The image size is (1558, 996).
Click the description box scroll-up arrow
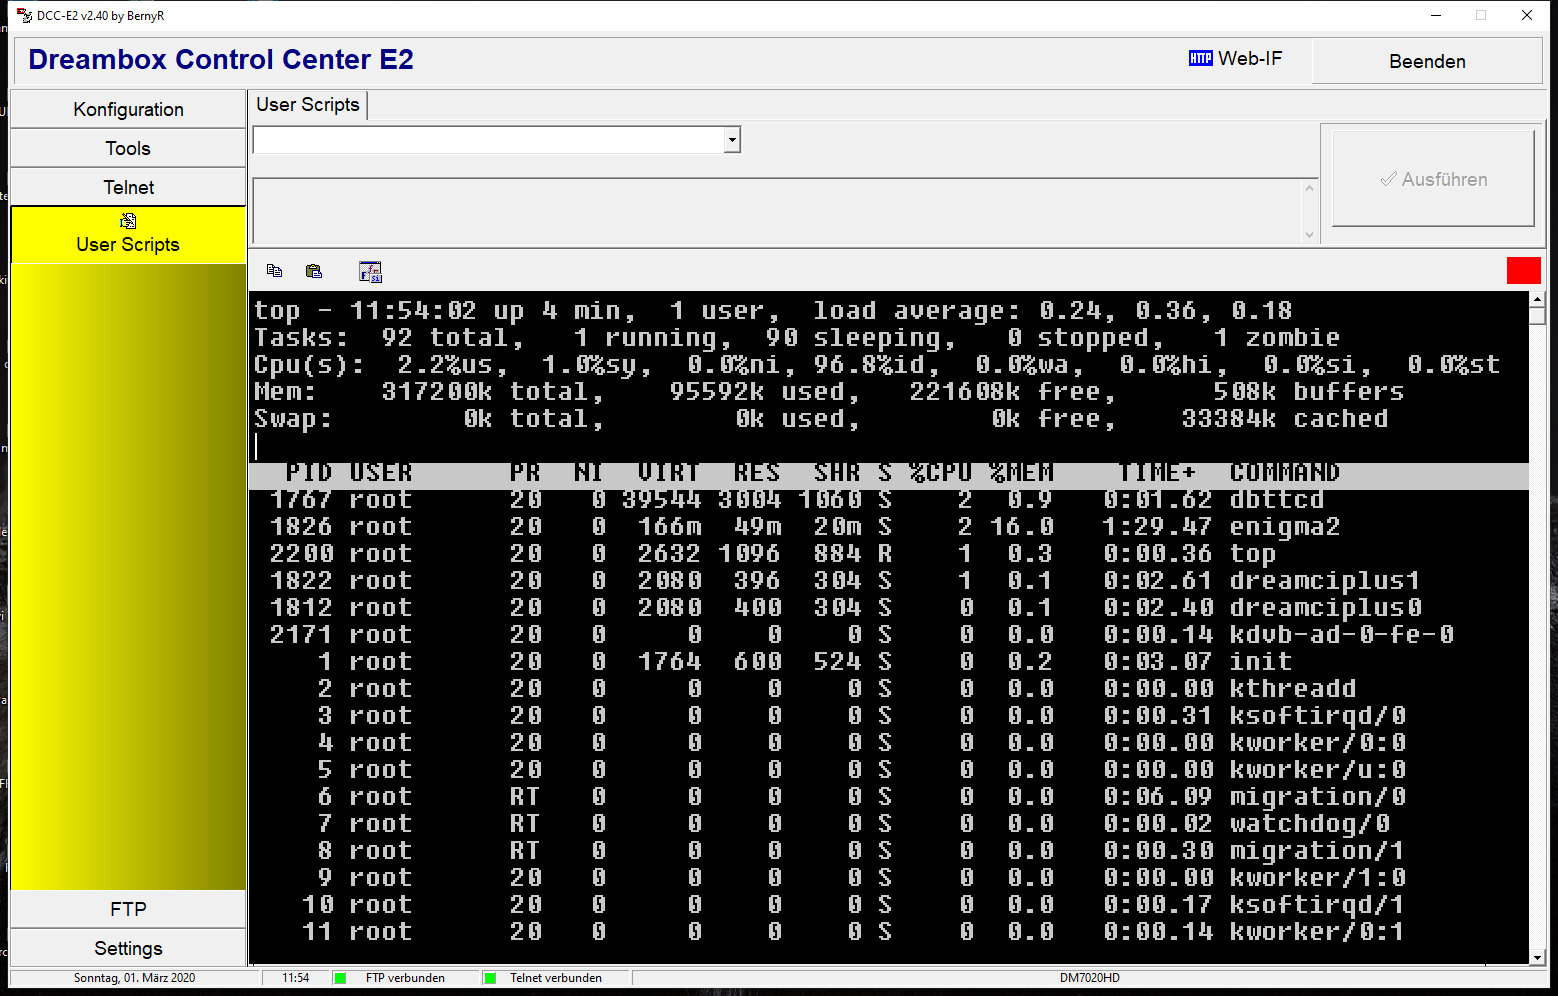1309,188
